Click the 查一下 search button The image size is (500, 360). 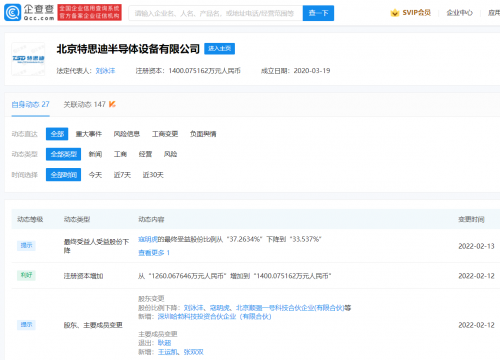[x=318, y=13]
